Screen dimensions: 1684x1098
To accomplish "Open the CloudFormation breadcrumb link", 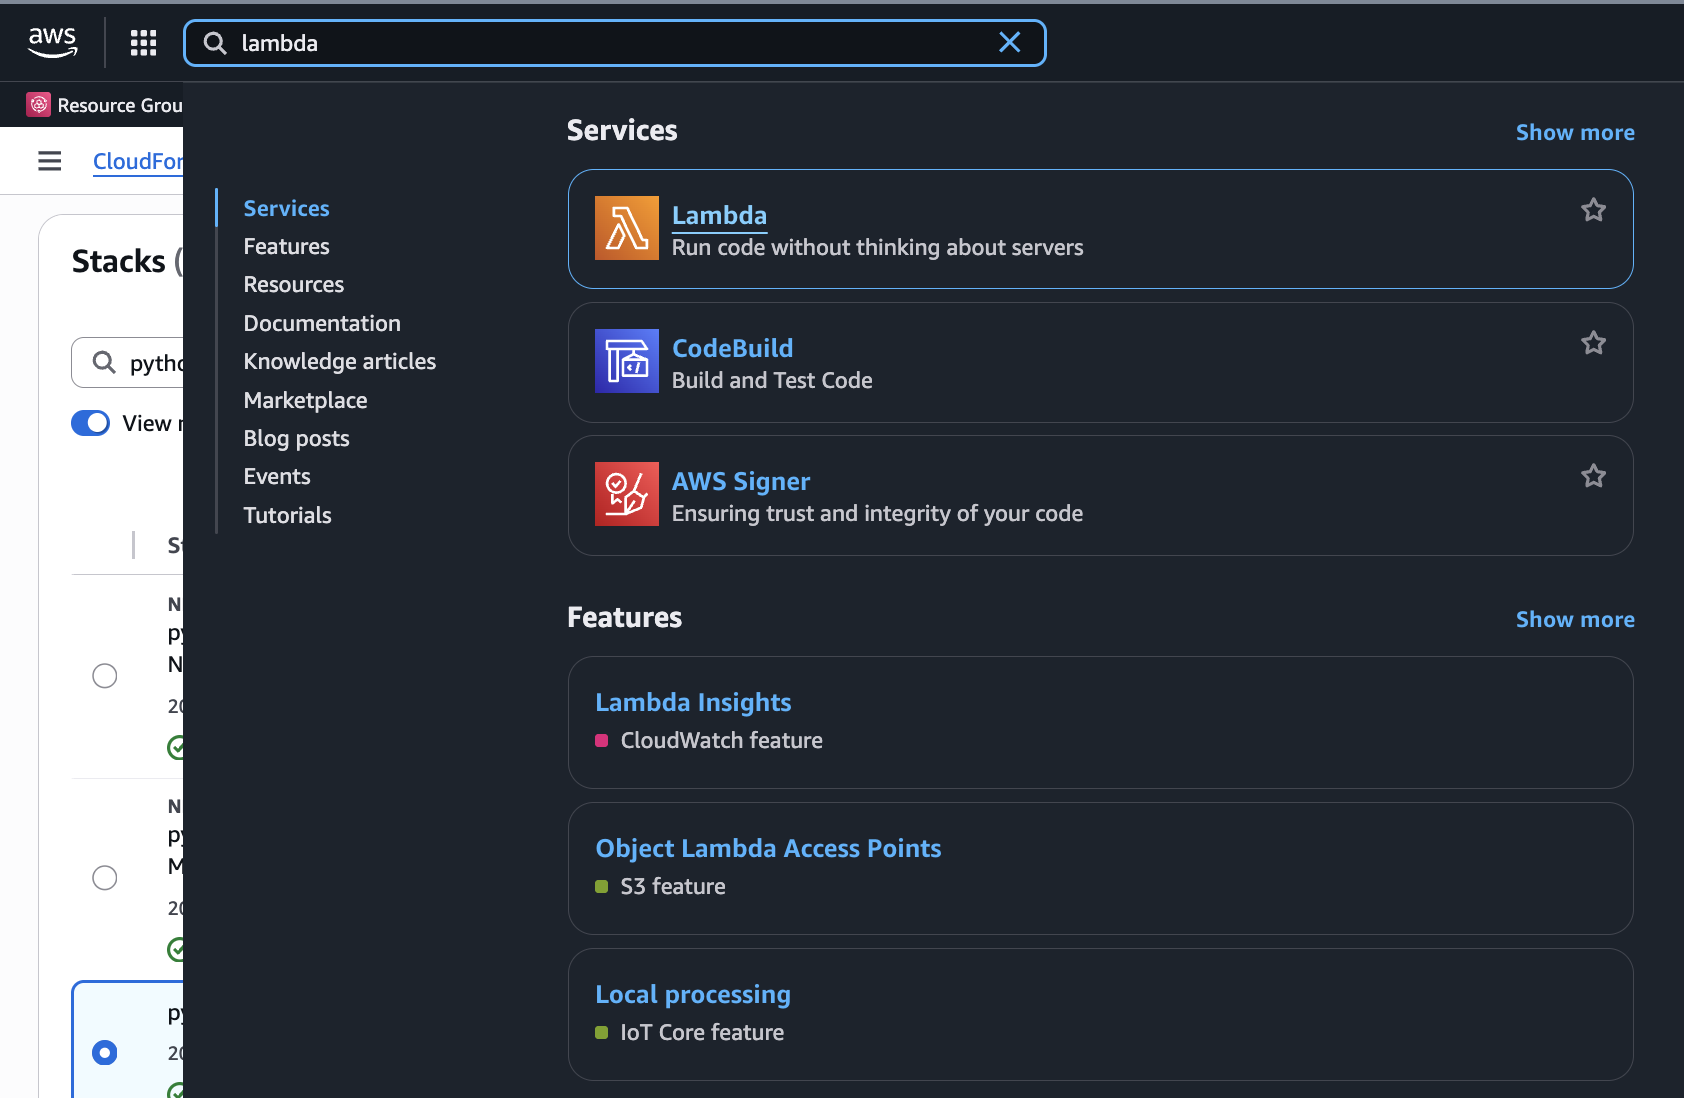I will click(137, 161).
